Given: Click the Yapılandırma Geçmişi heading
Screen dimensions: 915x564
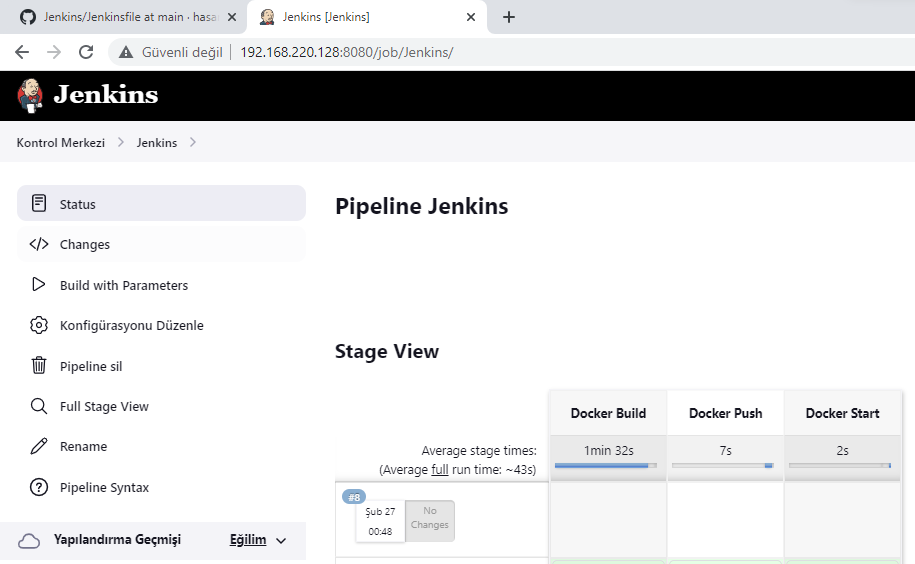Looking at the screenshot, I should (x=117, y=540).
